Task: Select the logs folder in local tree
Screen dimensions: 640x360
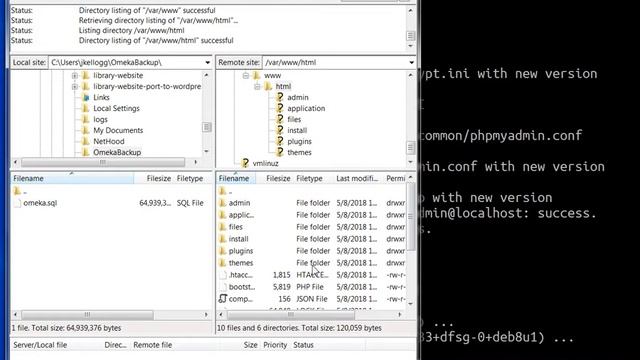Action: 100,120
